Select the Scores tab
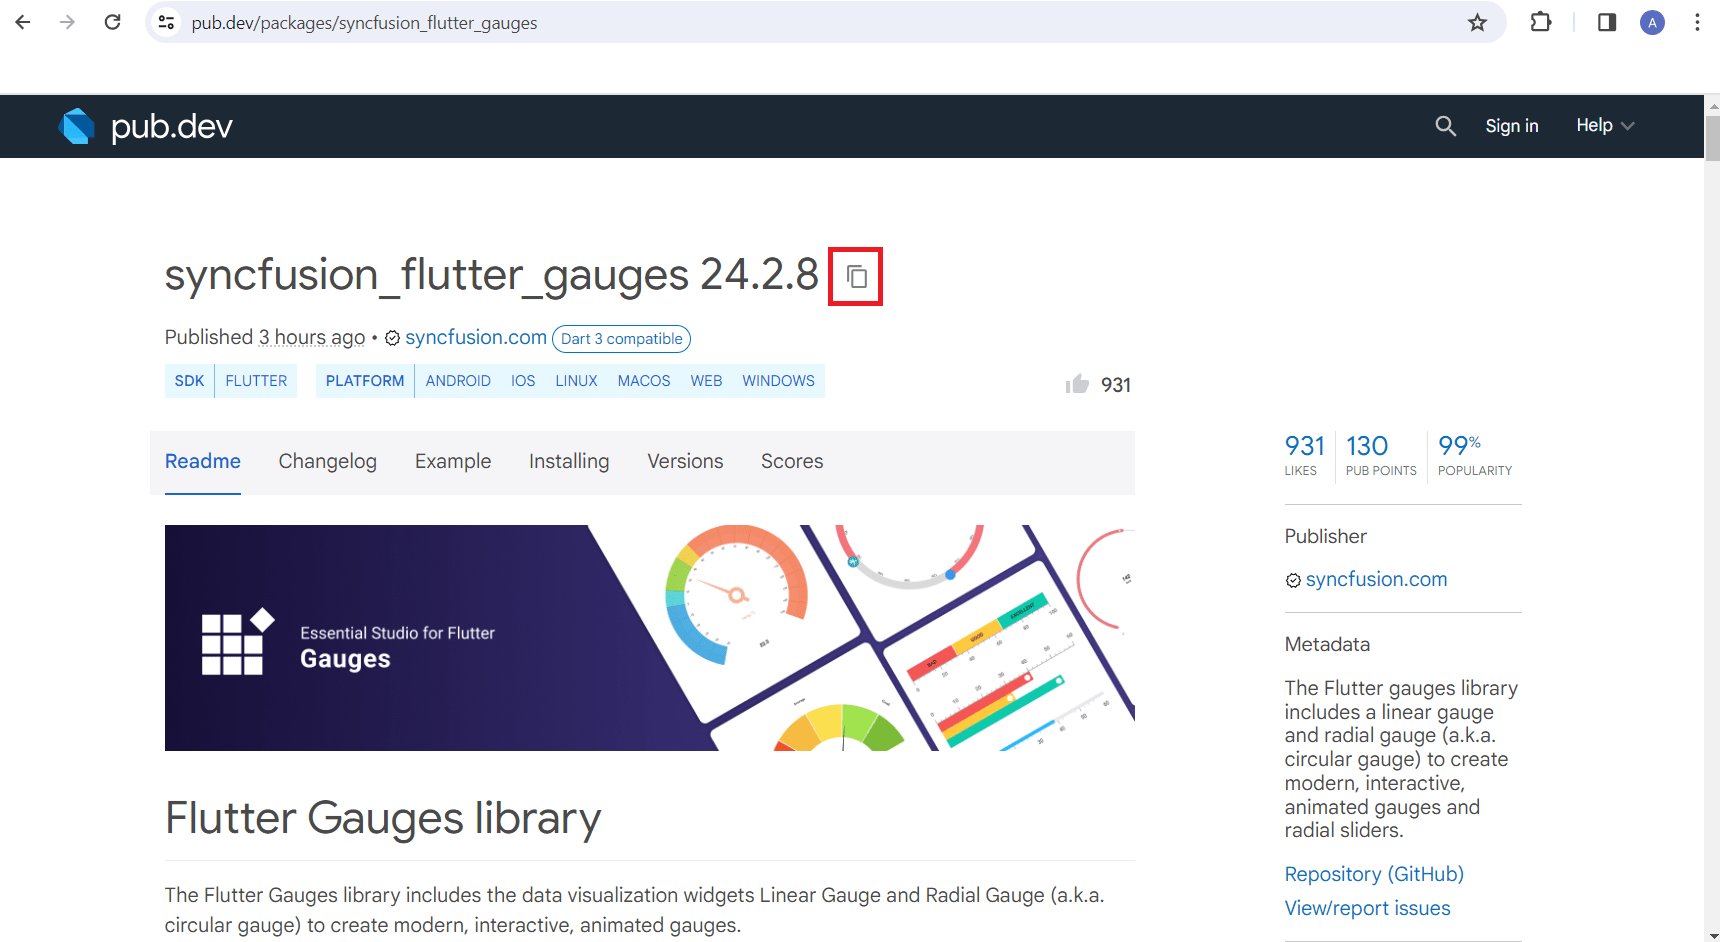Screen dimensions: 1720x942 coord(792,461)
